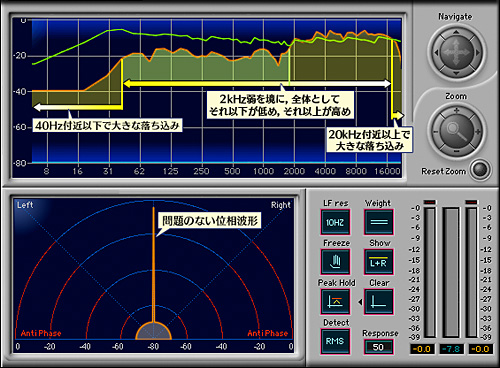Open the LF res 10HZ selector
The image size is (500, 368).
point(335,222)
